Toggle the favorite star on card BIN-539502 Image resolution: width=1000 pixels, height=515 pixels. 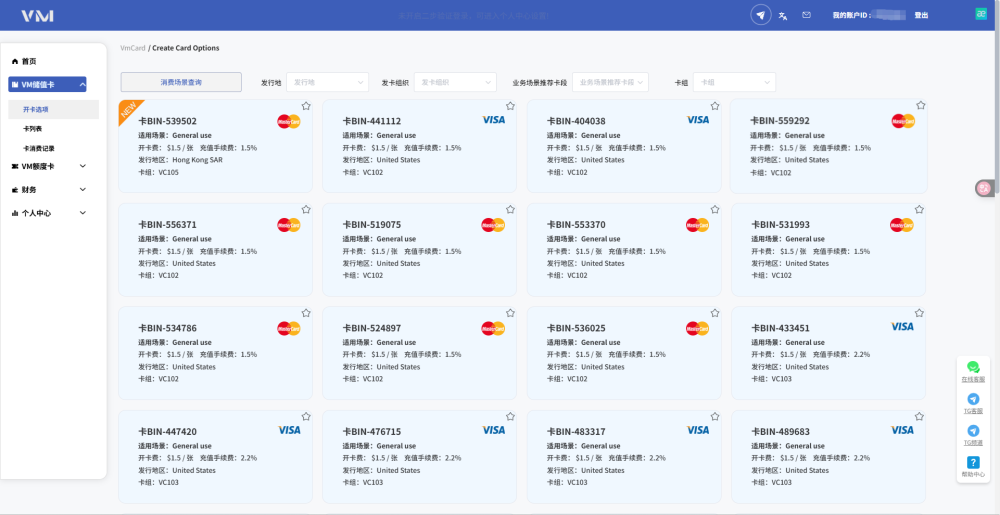(x=305, y=106)
